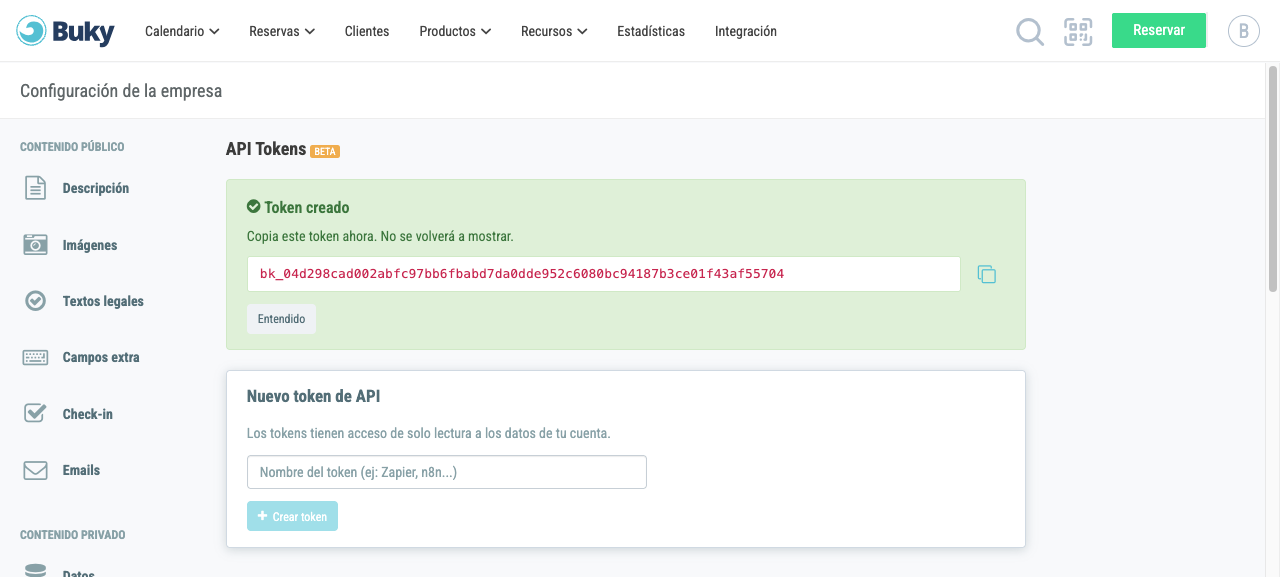Click the Check-in checkbox icon
This screenshot has height=577, width=1280.
click(x=35, y=413)
